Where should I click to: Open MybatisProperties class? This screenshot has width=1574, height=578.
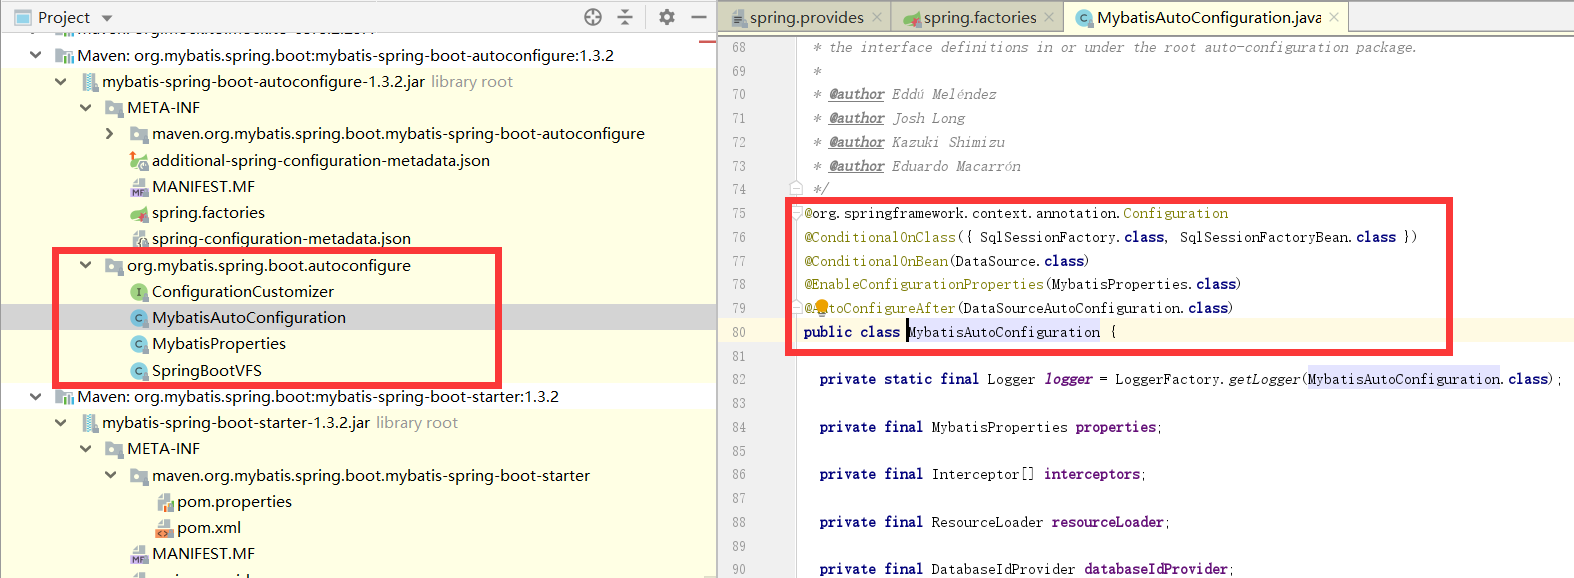[x=219, y=343]
